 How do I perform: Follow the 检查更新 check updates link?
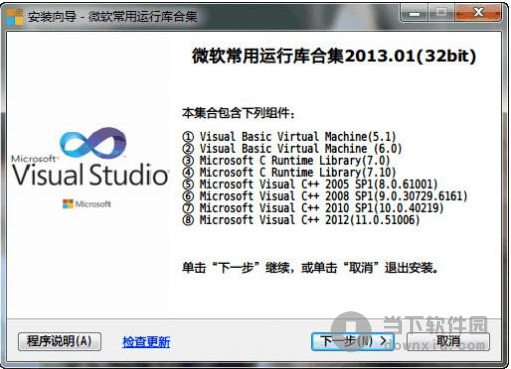tap(146, 342)
